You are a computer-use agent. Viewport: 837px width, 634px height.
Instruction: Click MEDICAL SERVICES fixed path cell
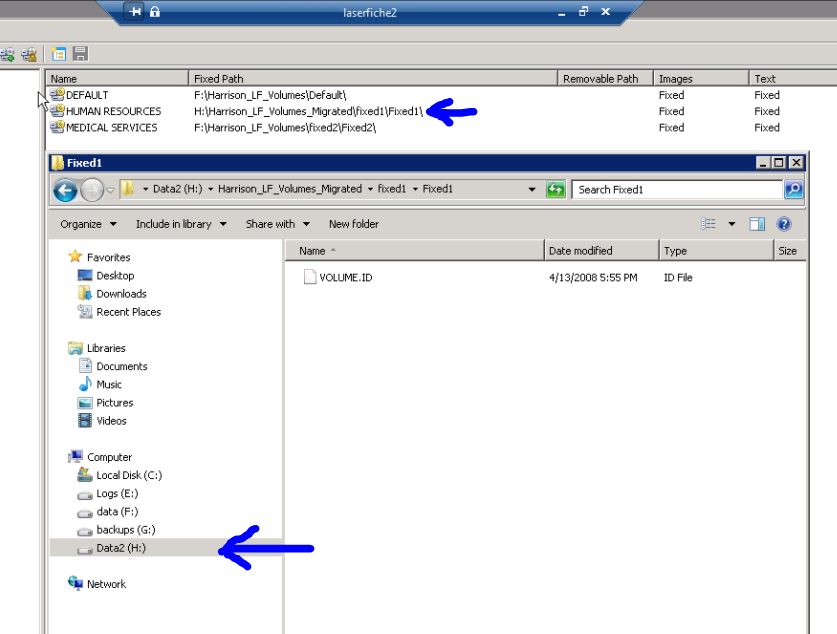285,128
